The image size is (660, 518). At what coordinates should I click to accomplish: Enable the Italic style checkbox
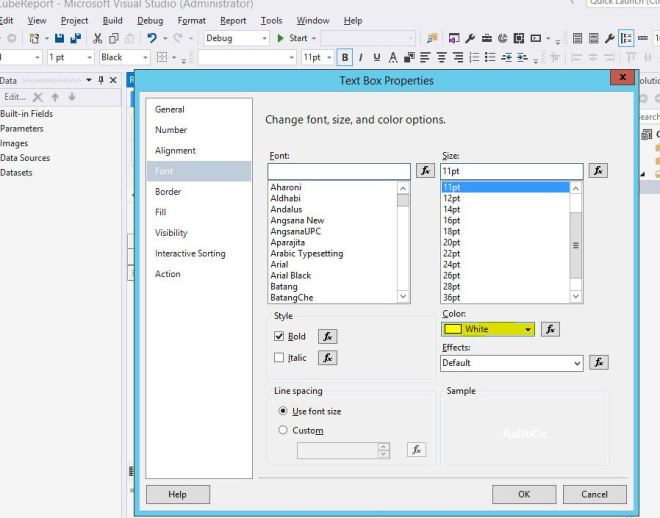point(279,358)
